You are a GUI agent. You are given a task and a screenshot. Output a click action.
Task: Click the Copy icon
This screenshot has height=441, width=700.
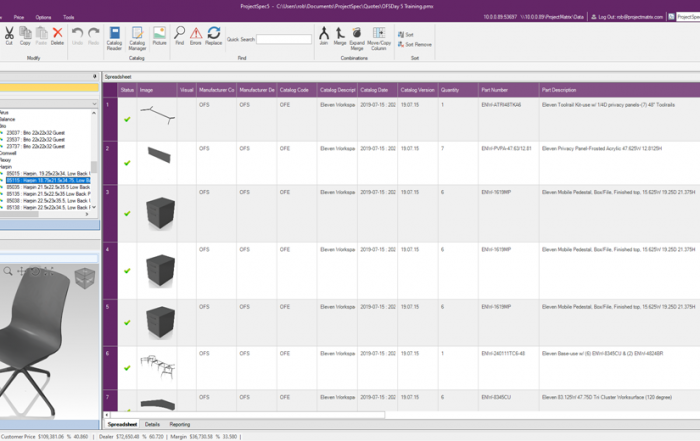pos(25,35)
